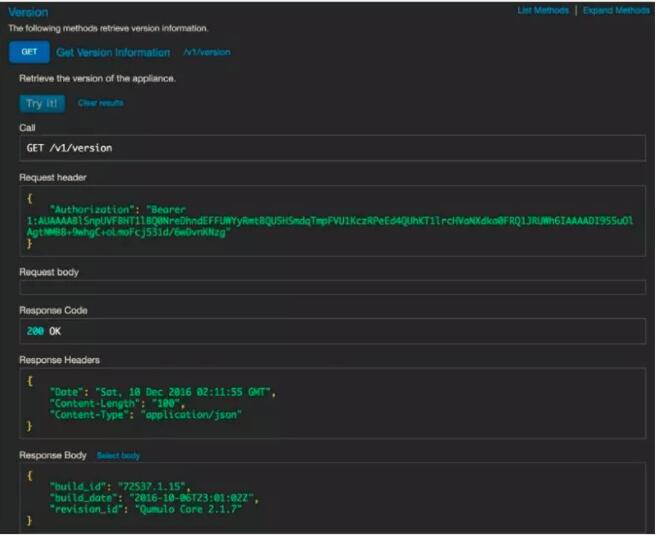Image resolution: width=655 pixels, height=535 pixels.
Task: Open the List Methods link
Action: coord(542,10)
